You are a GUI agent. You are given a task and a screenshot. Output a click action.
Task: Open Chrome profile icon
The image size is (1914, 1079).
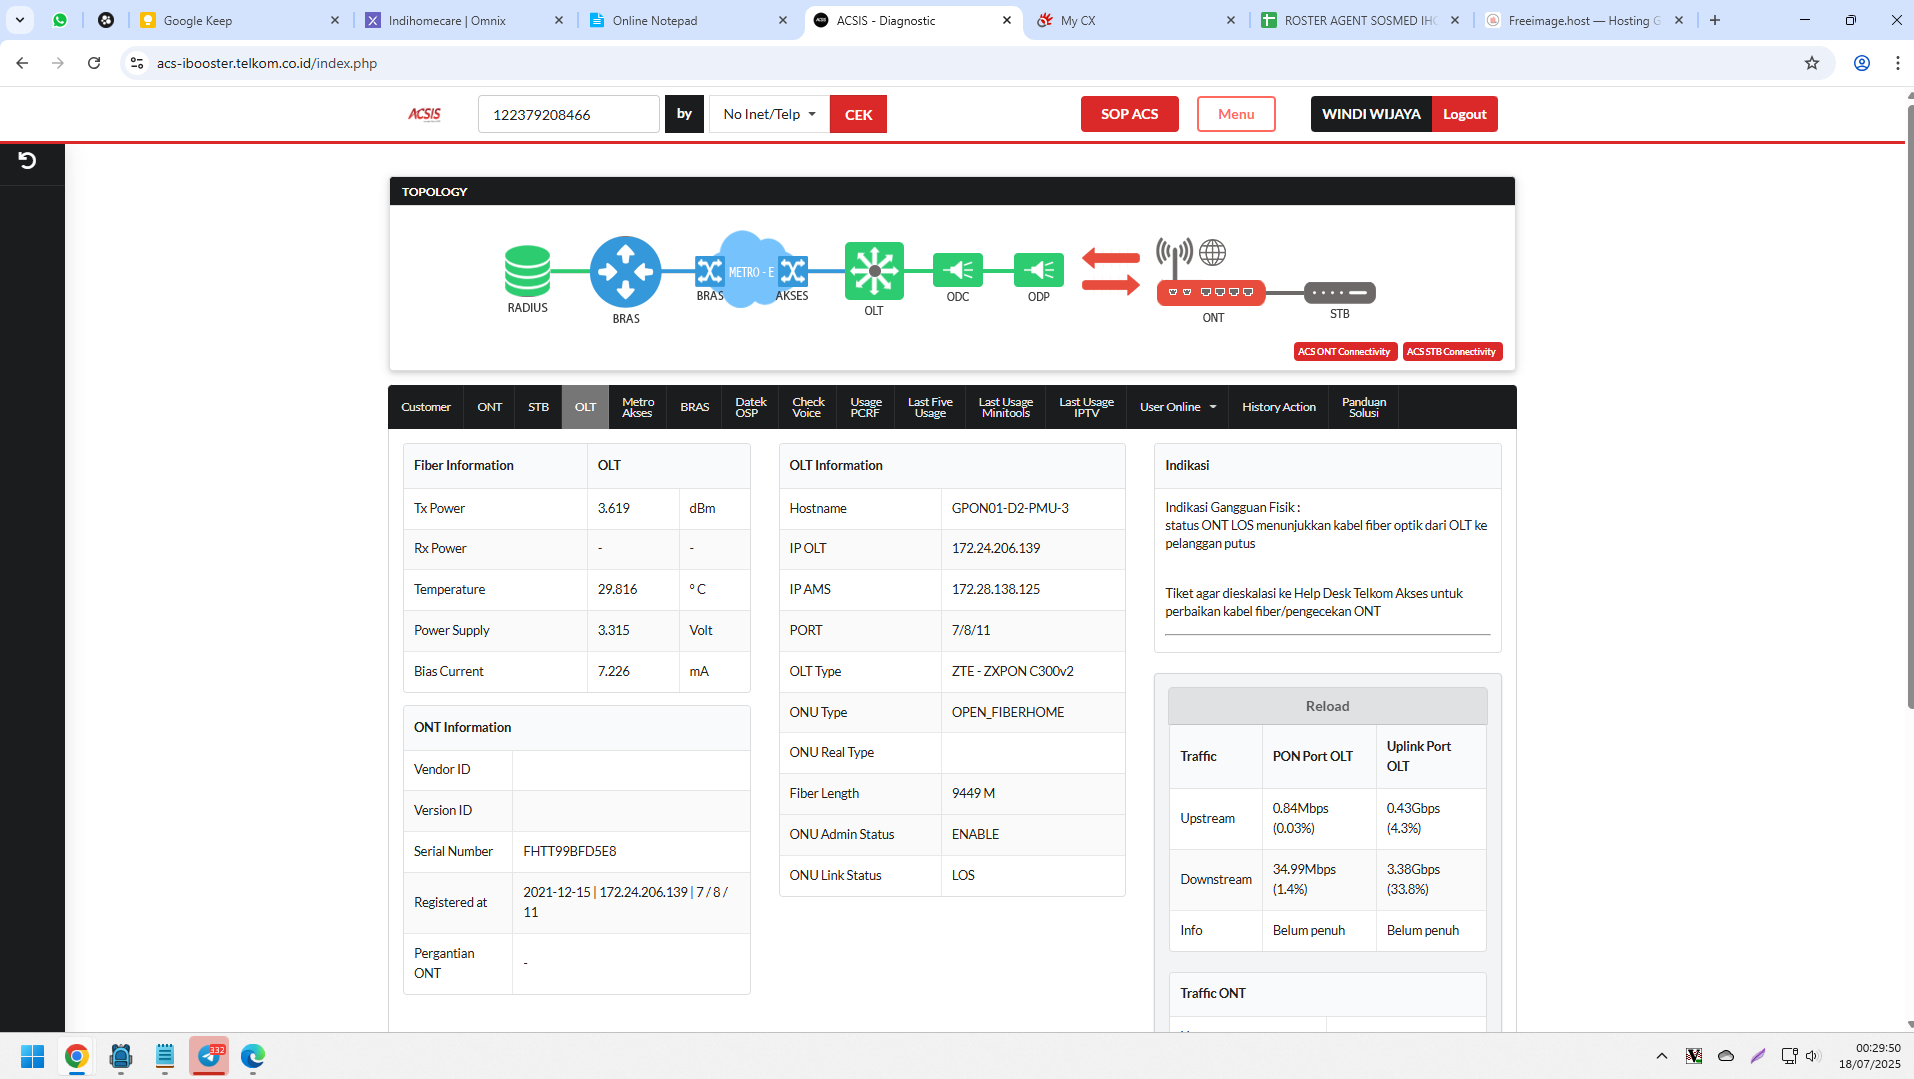[1862, 63]
